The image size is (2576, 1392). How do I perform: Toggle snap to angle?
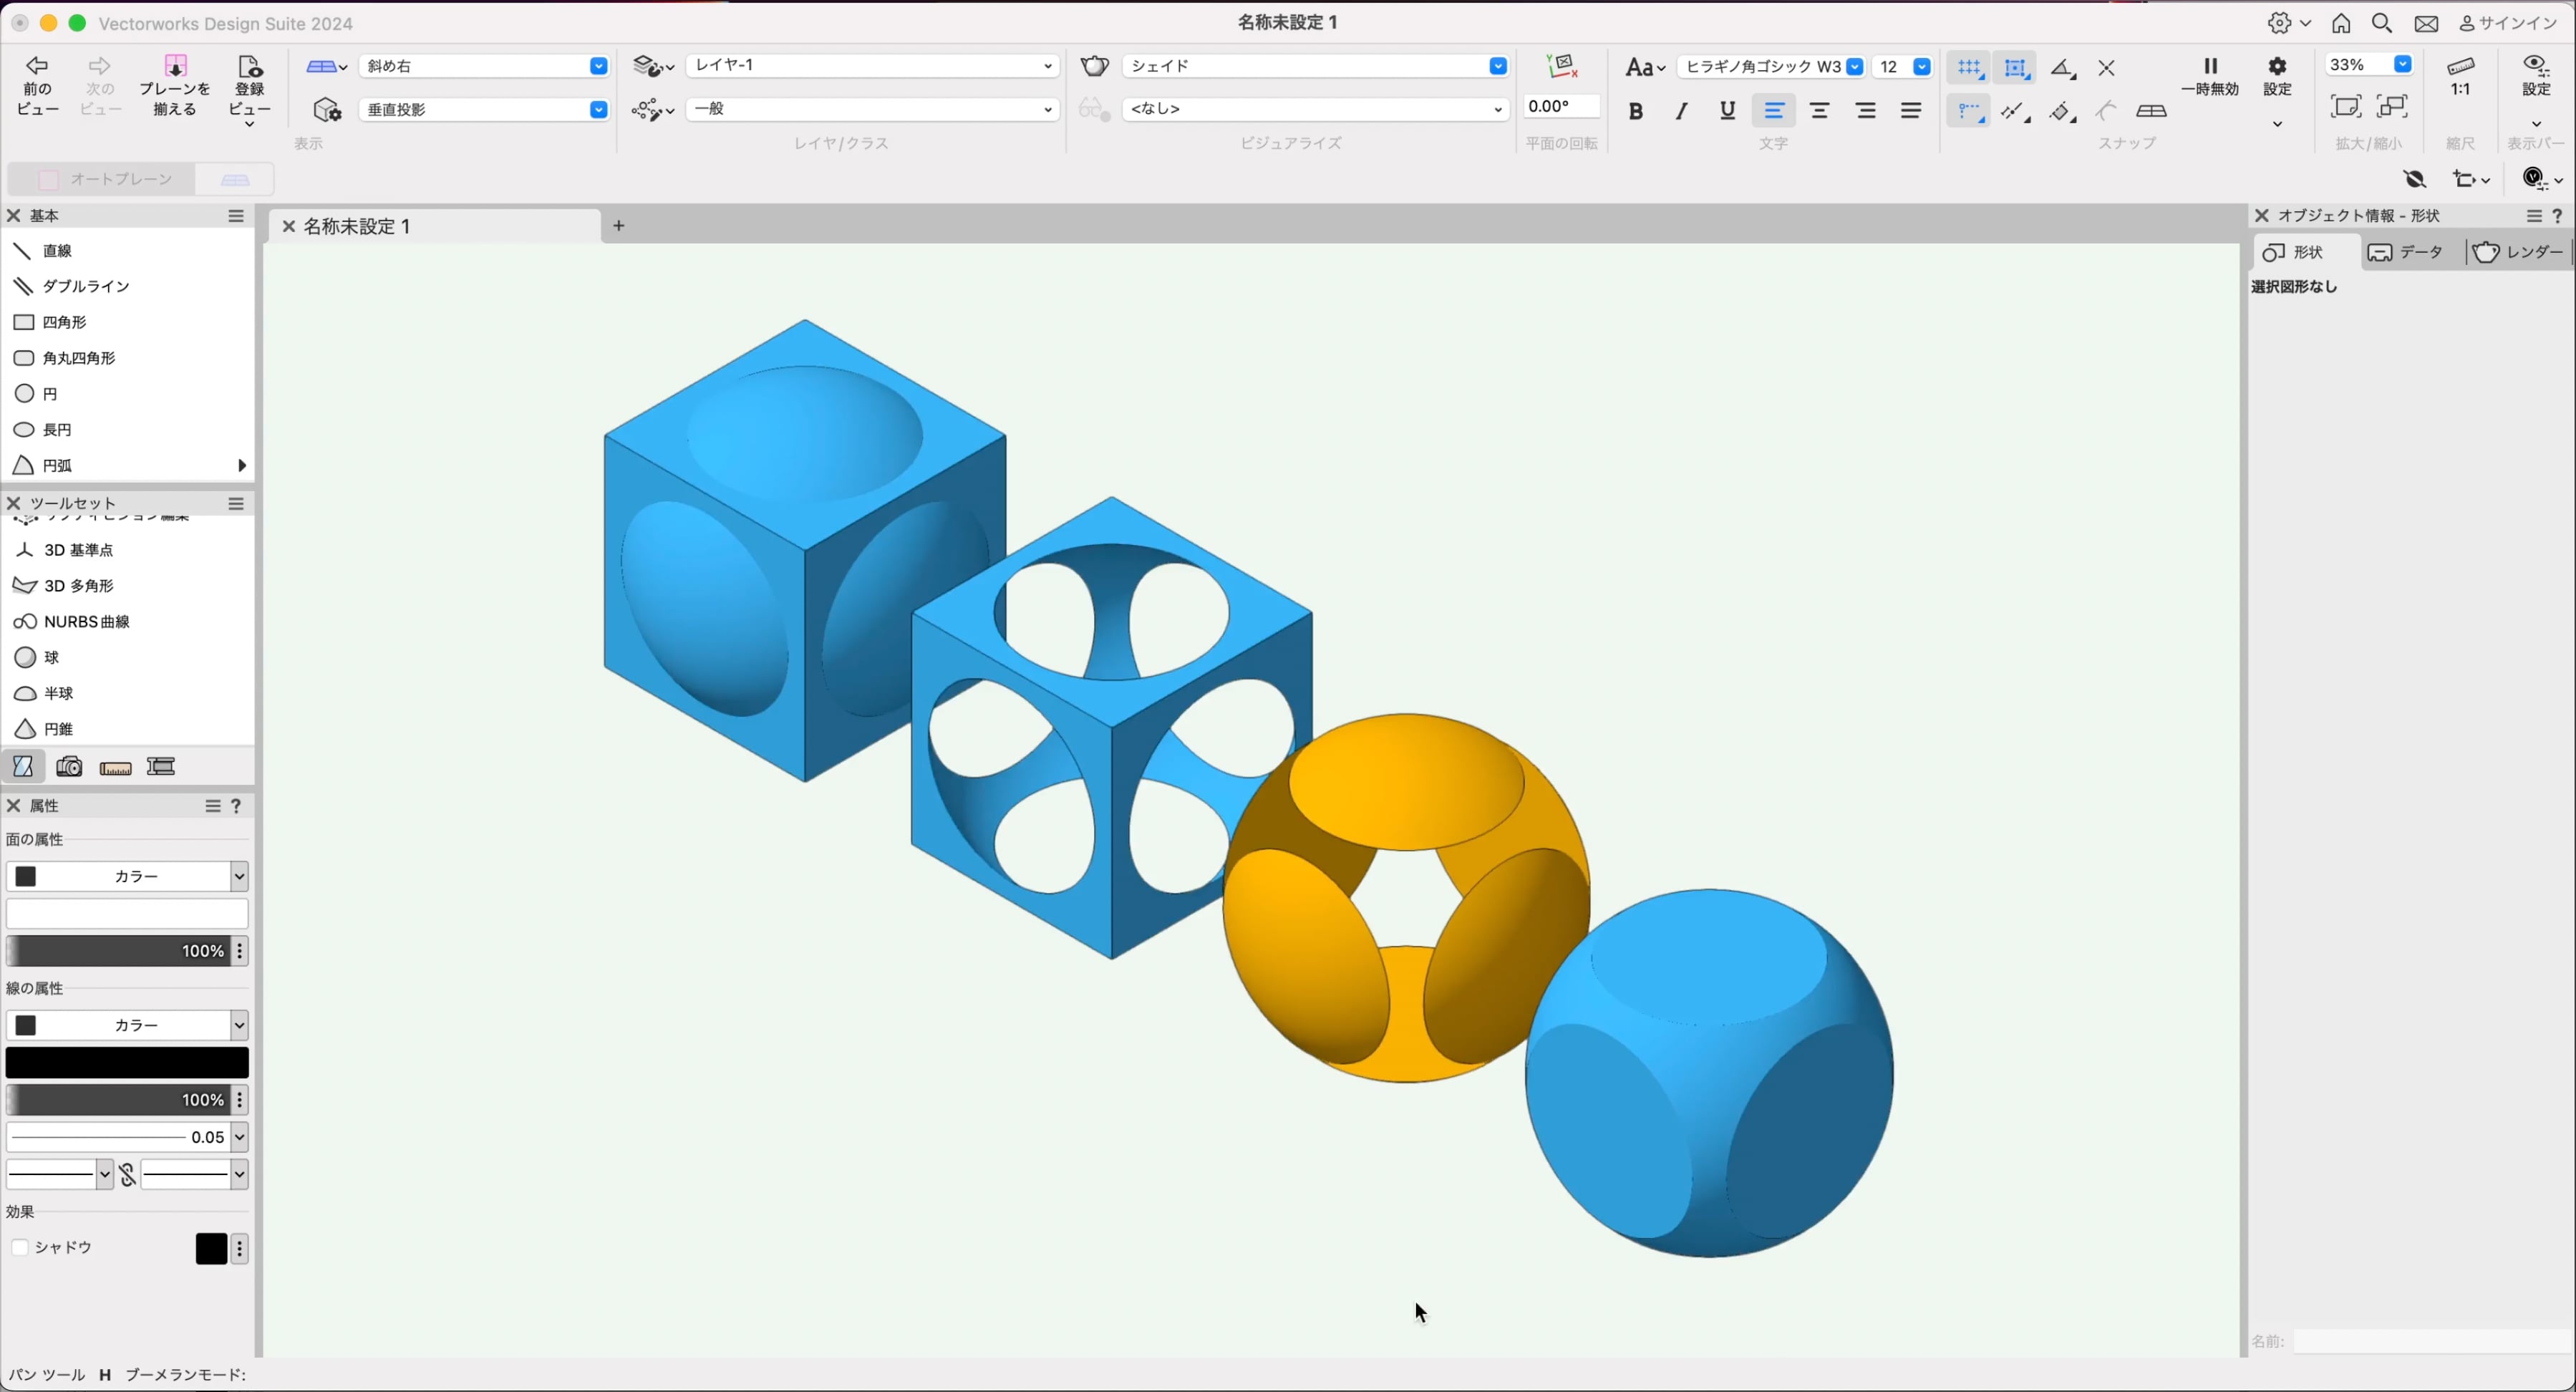pos(2062,68)
